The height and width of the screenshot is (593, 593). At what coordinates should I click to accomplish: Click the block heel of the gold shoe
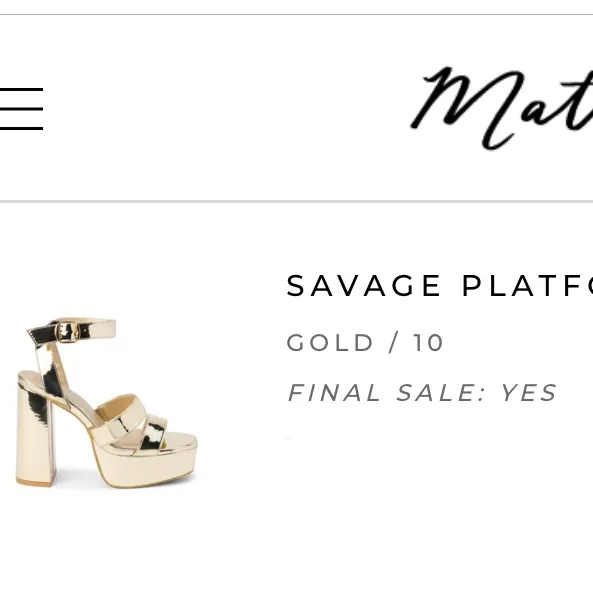(x=35, y=435)
